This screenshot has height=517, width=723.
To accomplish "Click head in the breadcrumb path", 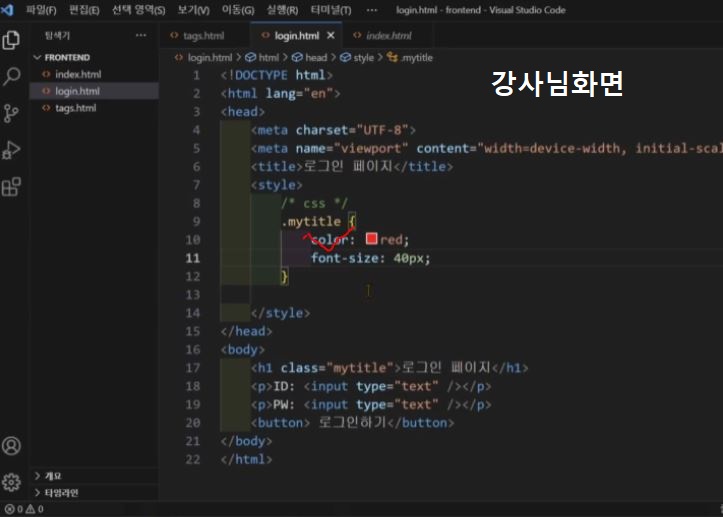I will [316, 58].
